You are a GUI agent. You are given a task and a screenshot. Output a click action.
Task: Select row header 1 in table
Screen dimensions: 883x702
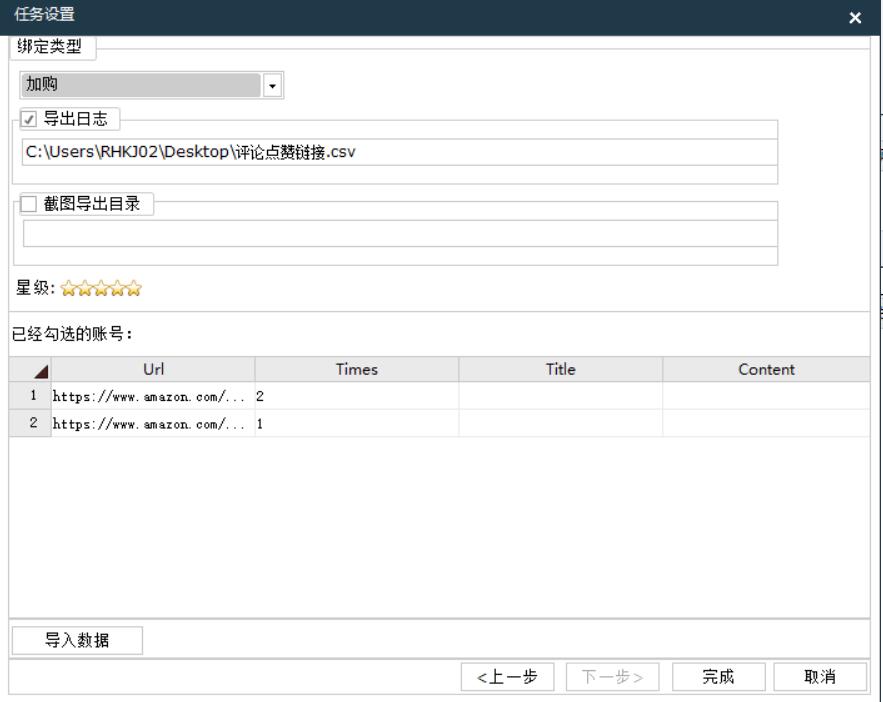click(x=30, y=396)
